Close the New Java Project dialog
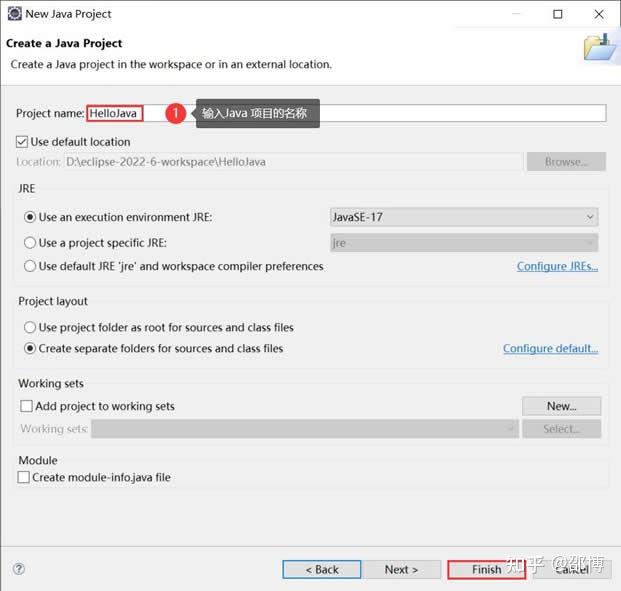Image resolution: width=621 pixels, height=591 pixels. (599, 14)
